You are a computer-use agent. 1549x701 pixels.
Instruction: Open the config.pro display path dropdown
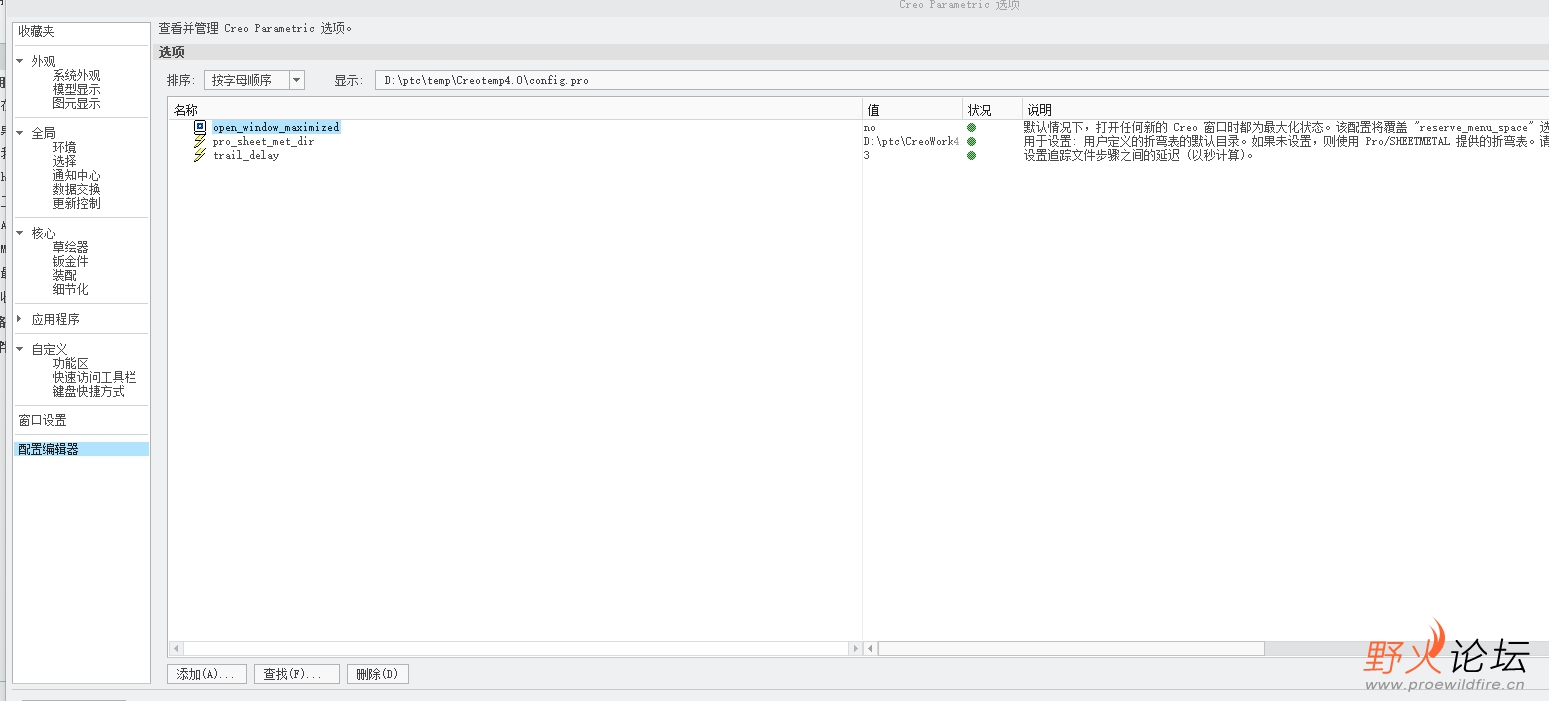click(961, 80)
